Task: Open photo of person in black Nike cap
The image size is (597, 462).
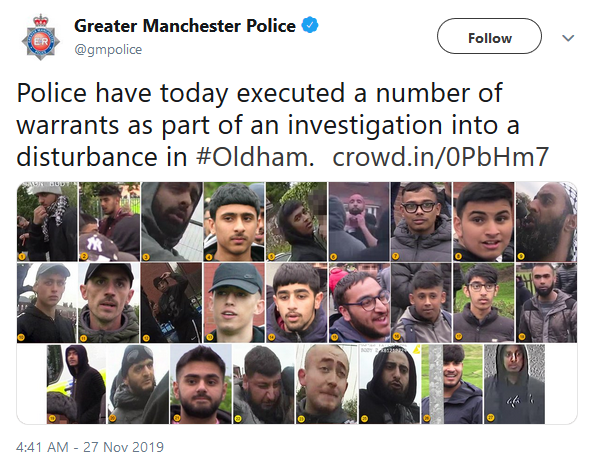Action: [x=234, y=303]
